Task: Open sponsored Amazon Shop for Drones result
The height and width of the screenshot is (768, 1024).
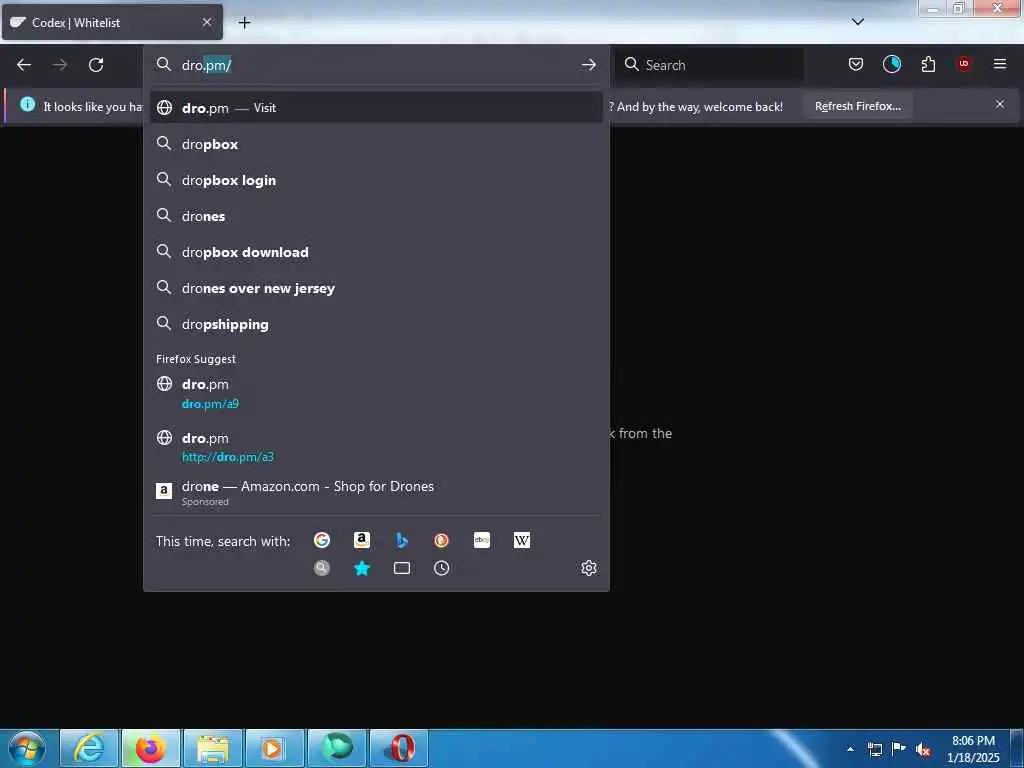Action: 376,492
